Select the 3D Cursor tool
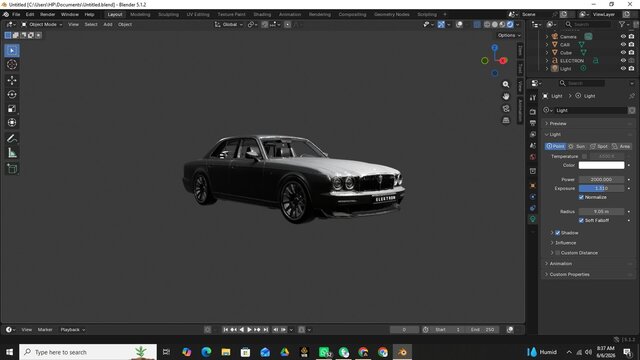The image size is (640, 360). coord(12,64)
